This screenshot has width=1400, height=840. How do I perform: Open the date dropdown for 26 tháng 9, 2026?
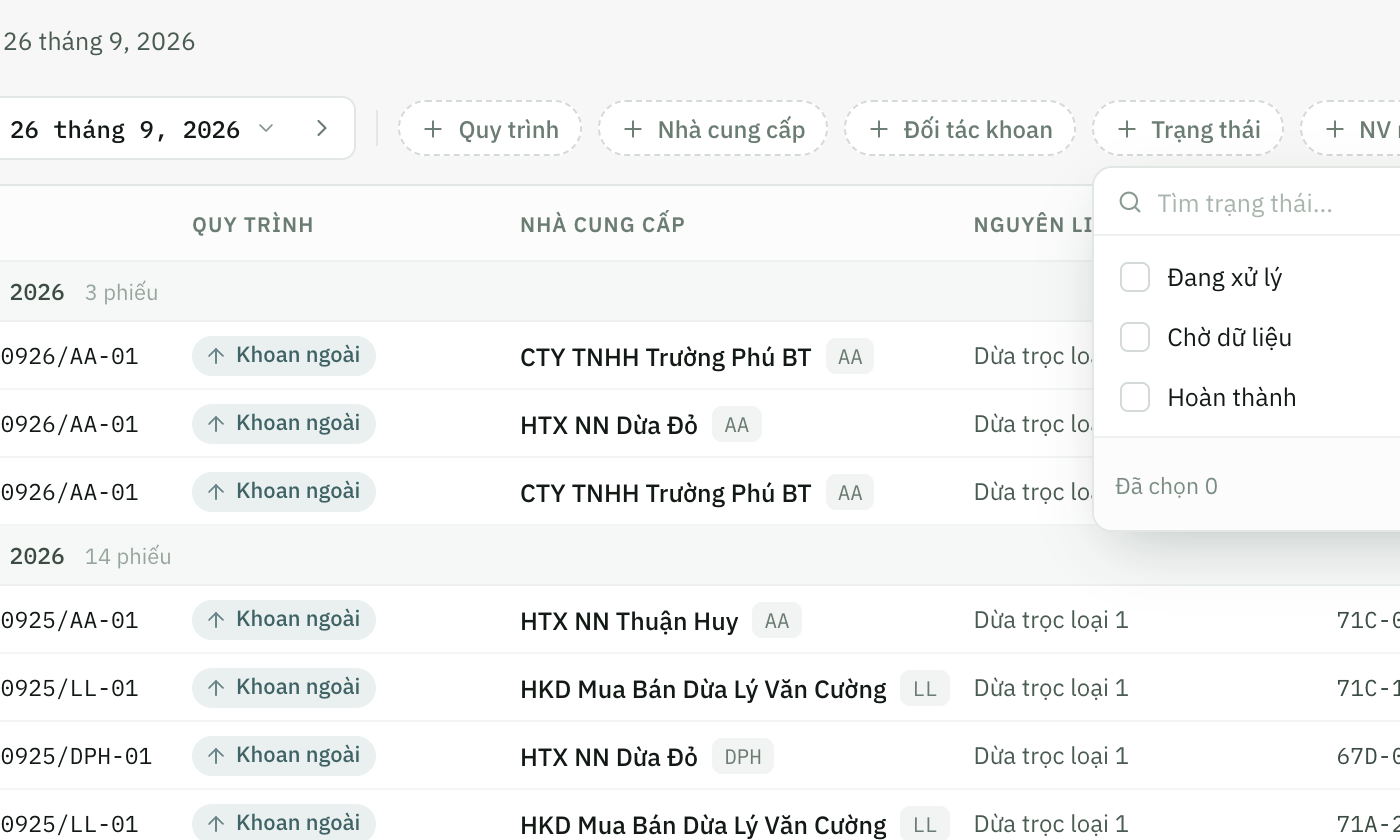pos(141,129)
